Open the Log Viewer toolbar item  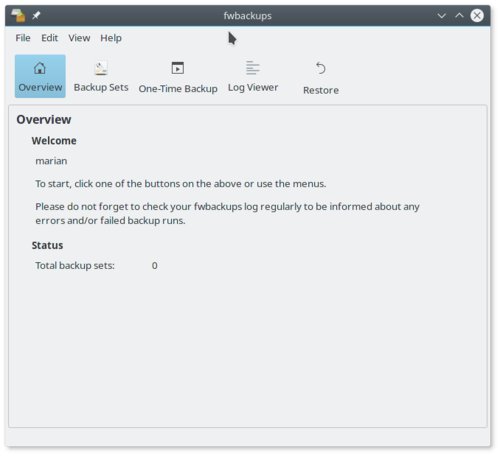[253, 76]
